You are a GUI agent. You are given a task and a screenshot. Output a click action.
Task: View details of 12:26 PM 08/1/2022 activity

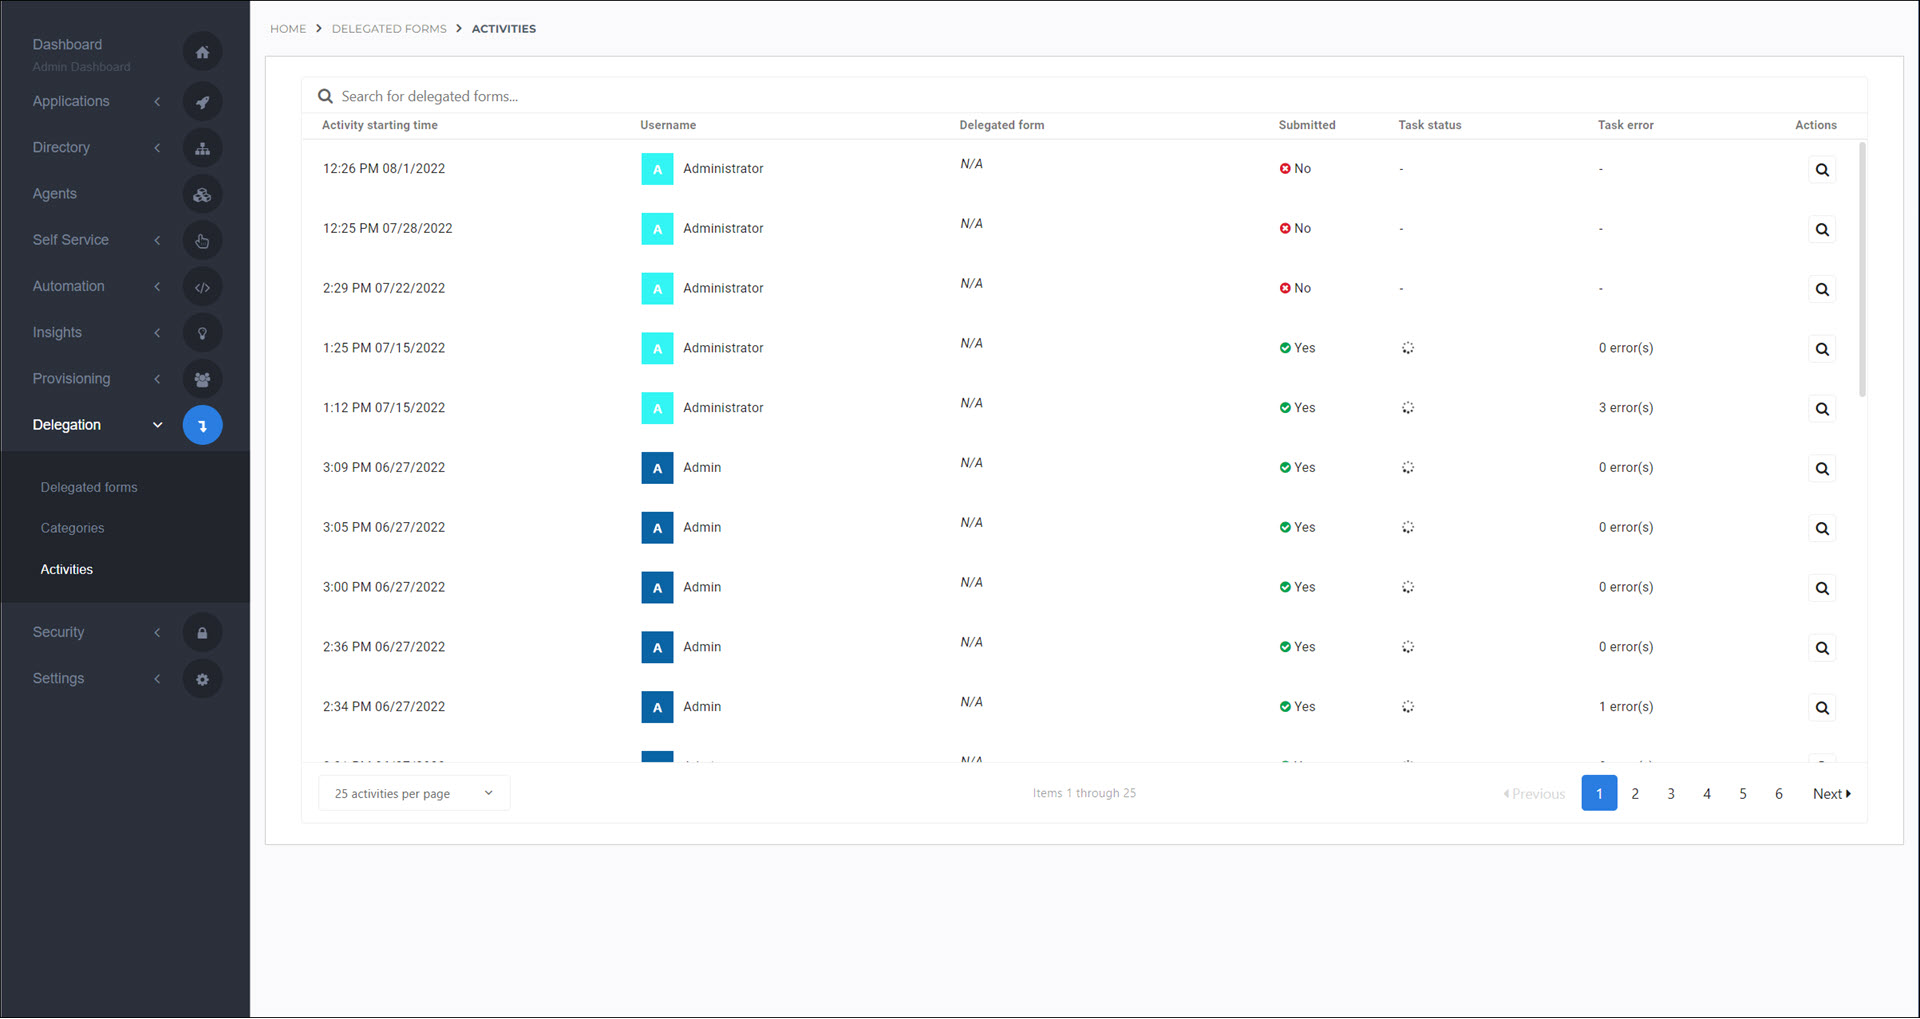click(x=1822, y=170)
